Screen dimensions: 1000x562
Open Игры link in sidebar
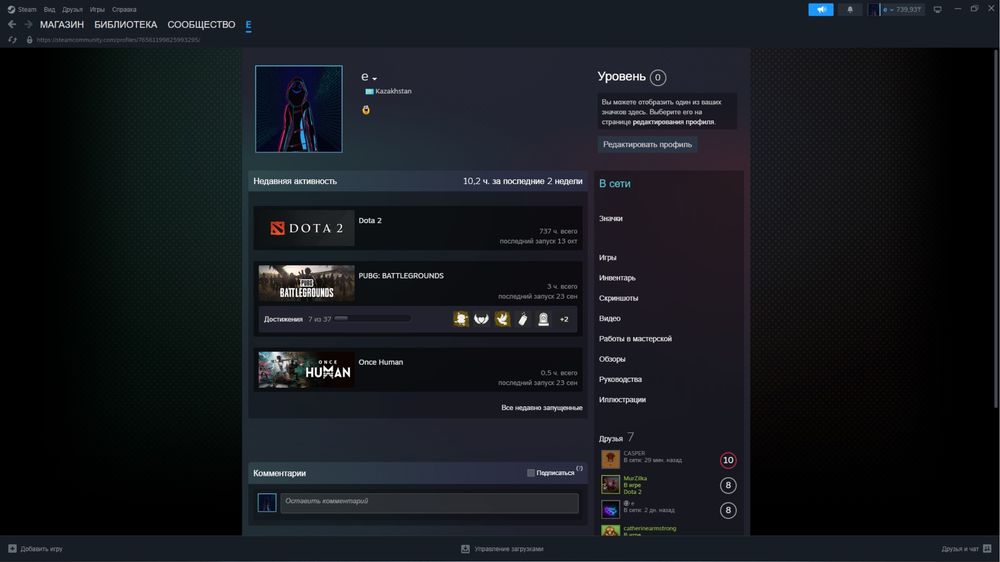click(607, 258)
